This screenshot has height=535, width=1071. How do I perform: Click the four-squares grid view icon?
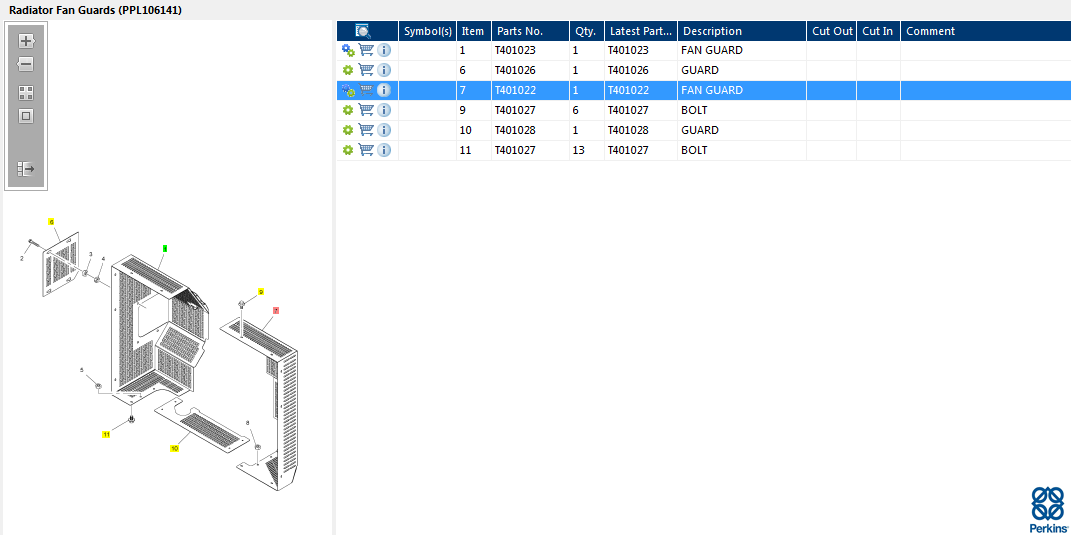pyautogui.click(x=26, y=93)
